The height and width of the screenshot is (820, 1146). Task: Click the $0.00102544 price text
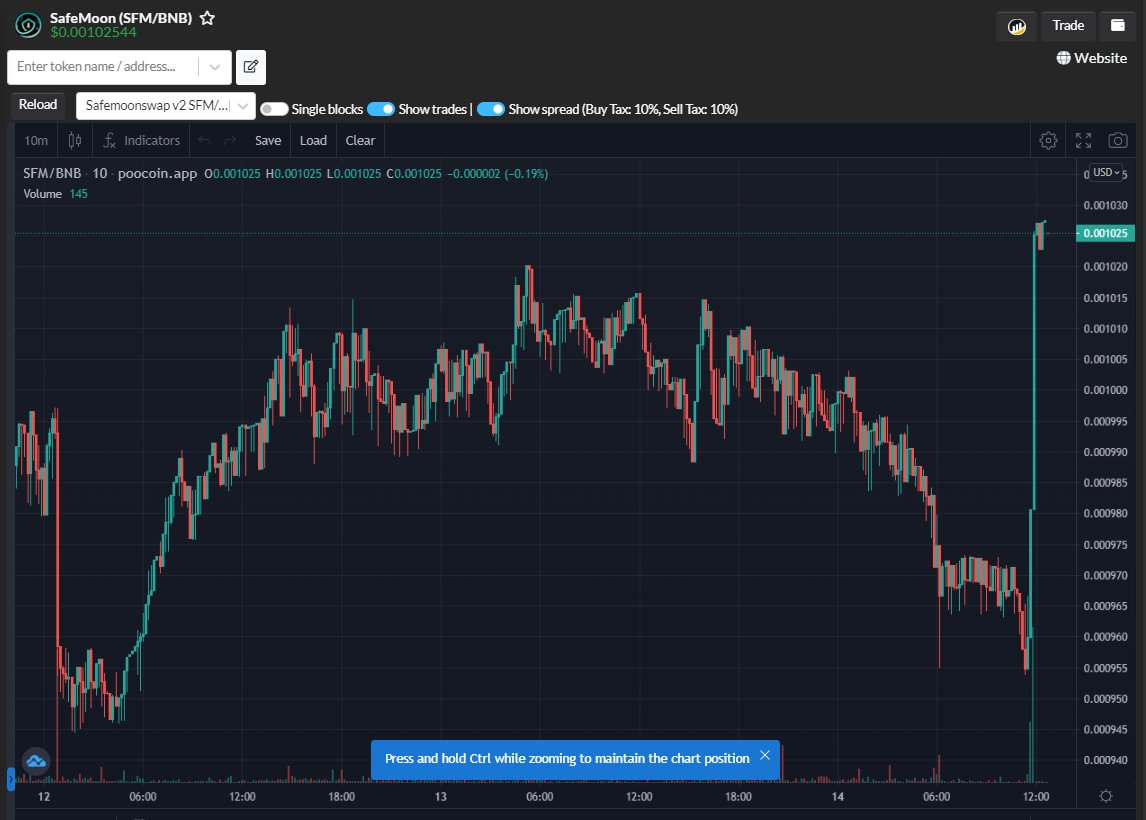click(94, 32)
